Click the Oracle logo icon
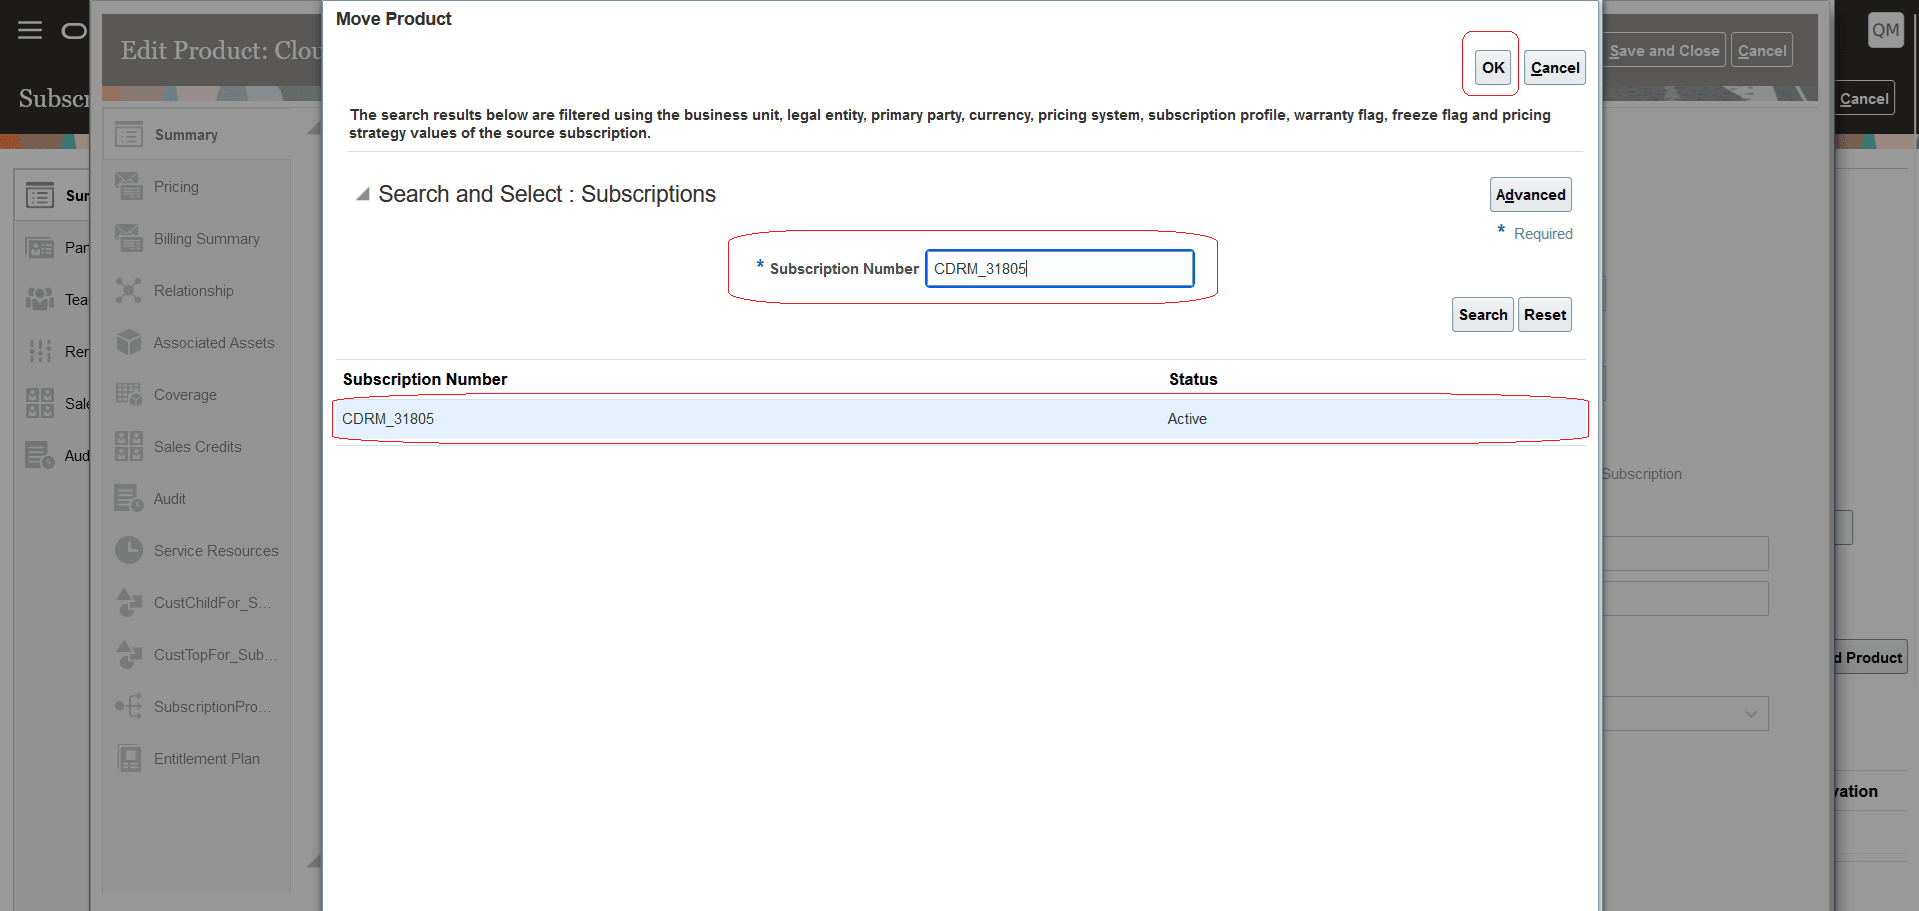 [74, 31]
